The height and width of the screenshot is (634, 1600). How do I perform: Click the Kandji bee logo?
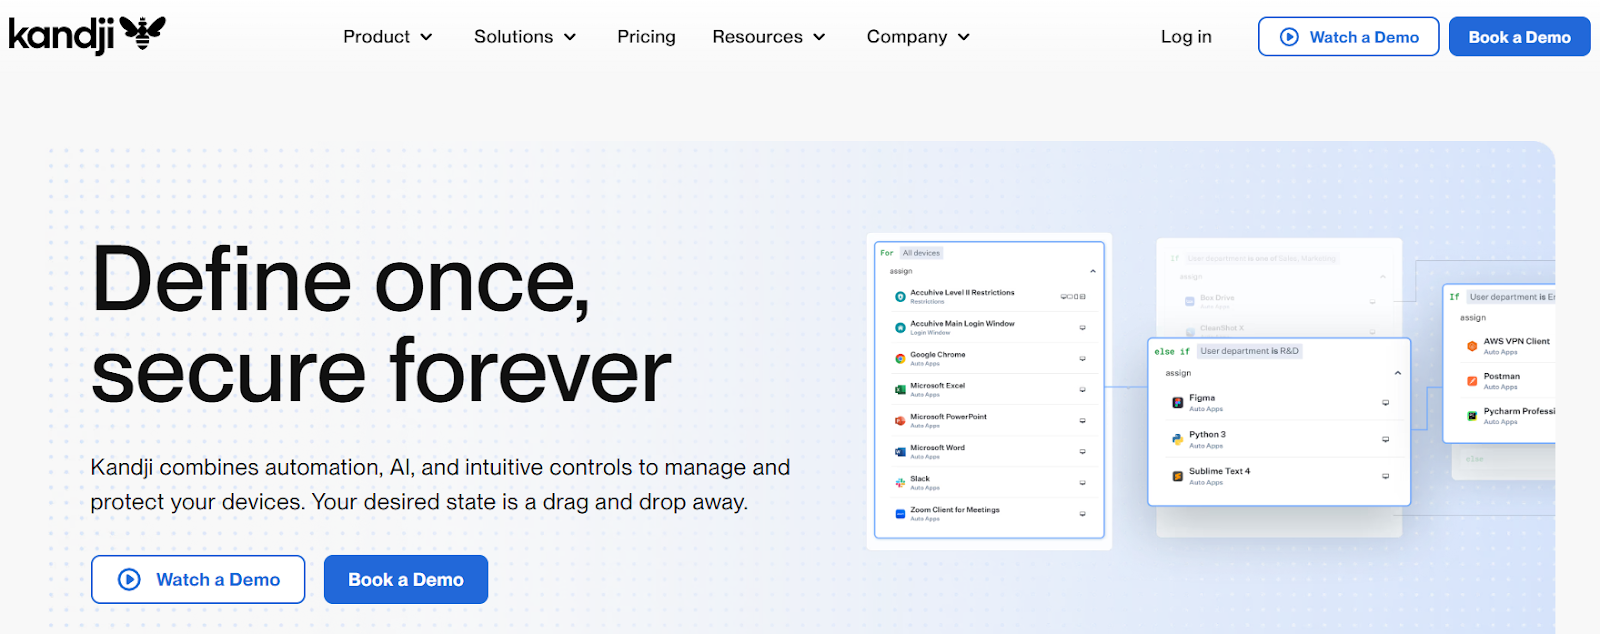[87, 35]
